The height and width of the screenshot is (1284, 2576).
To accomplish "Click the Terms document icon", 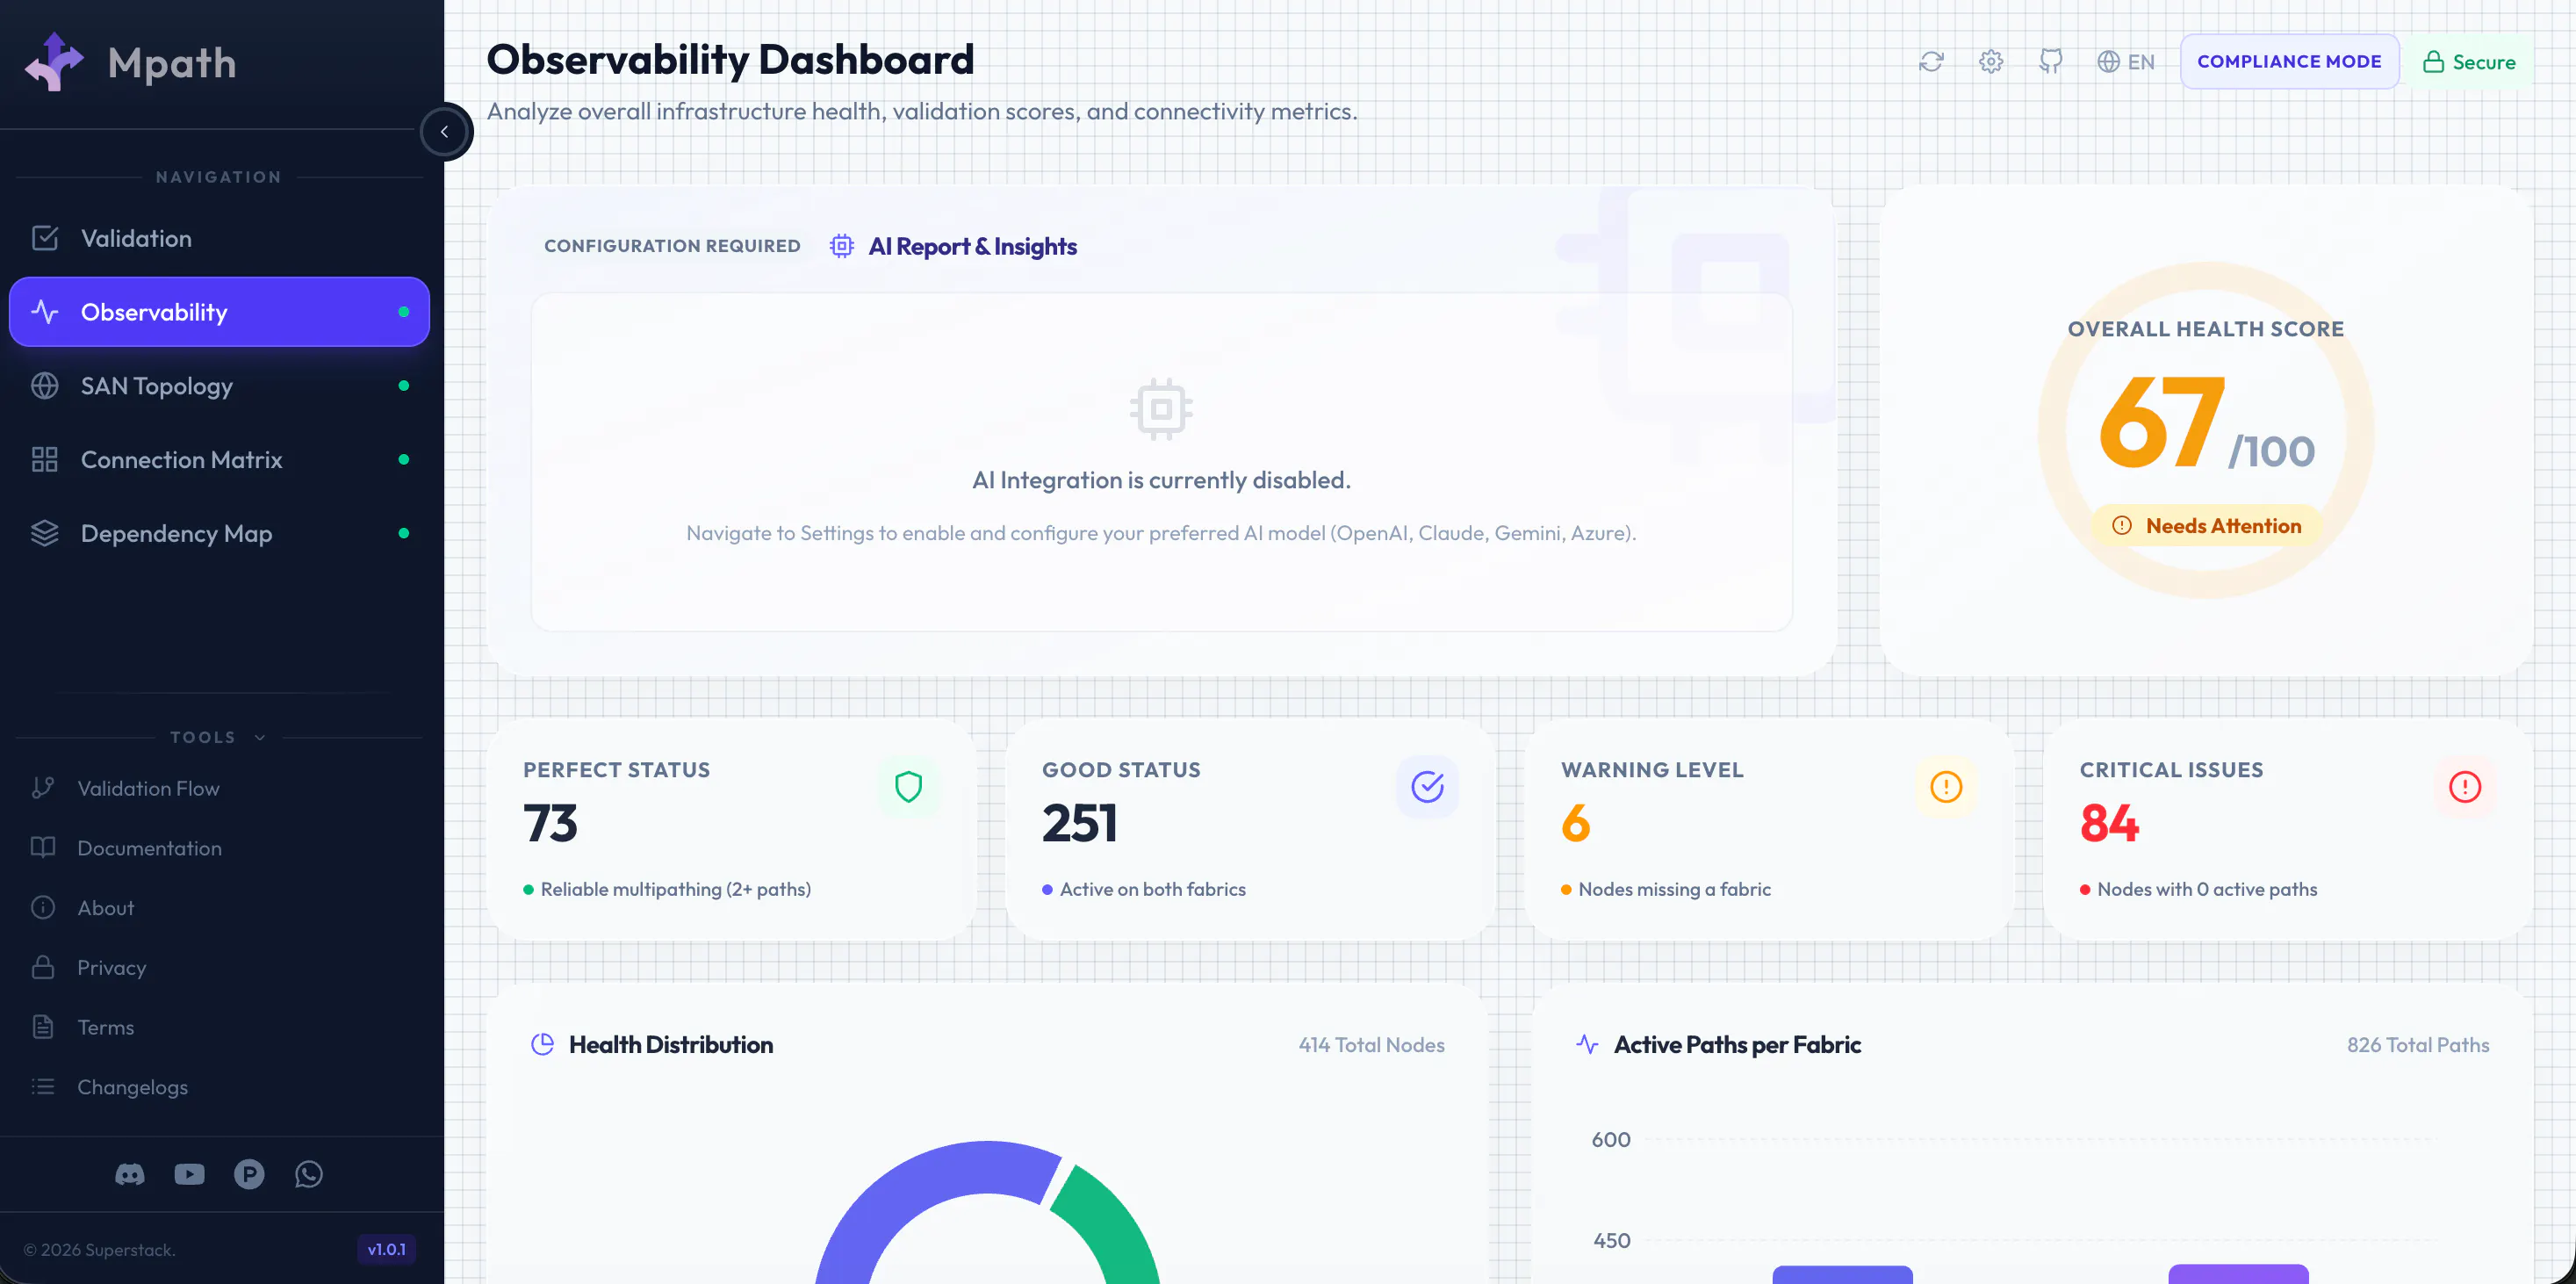I will (x=43, y=1027).
